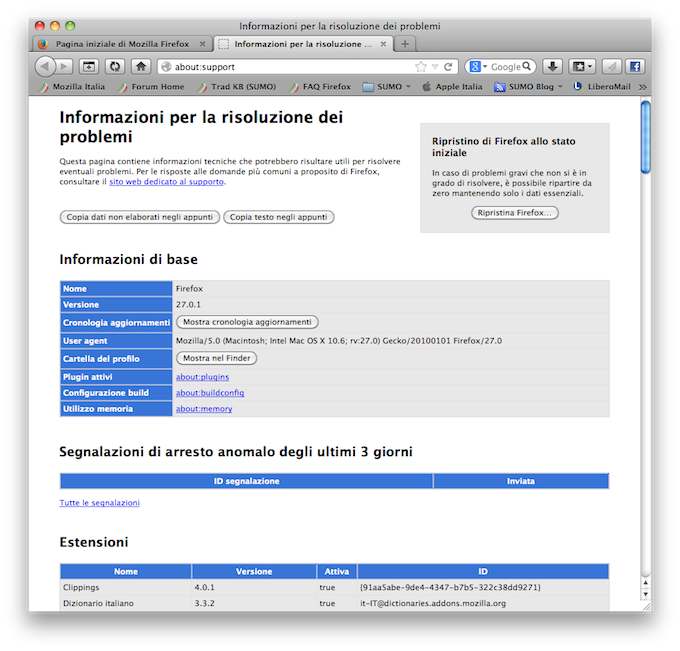Click Mostra cronologia aggiornamenti button
This screenshot has height=651, width=680.
247,322
